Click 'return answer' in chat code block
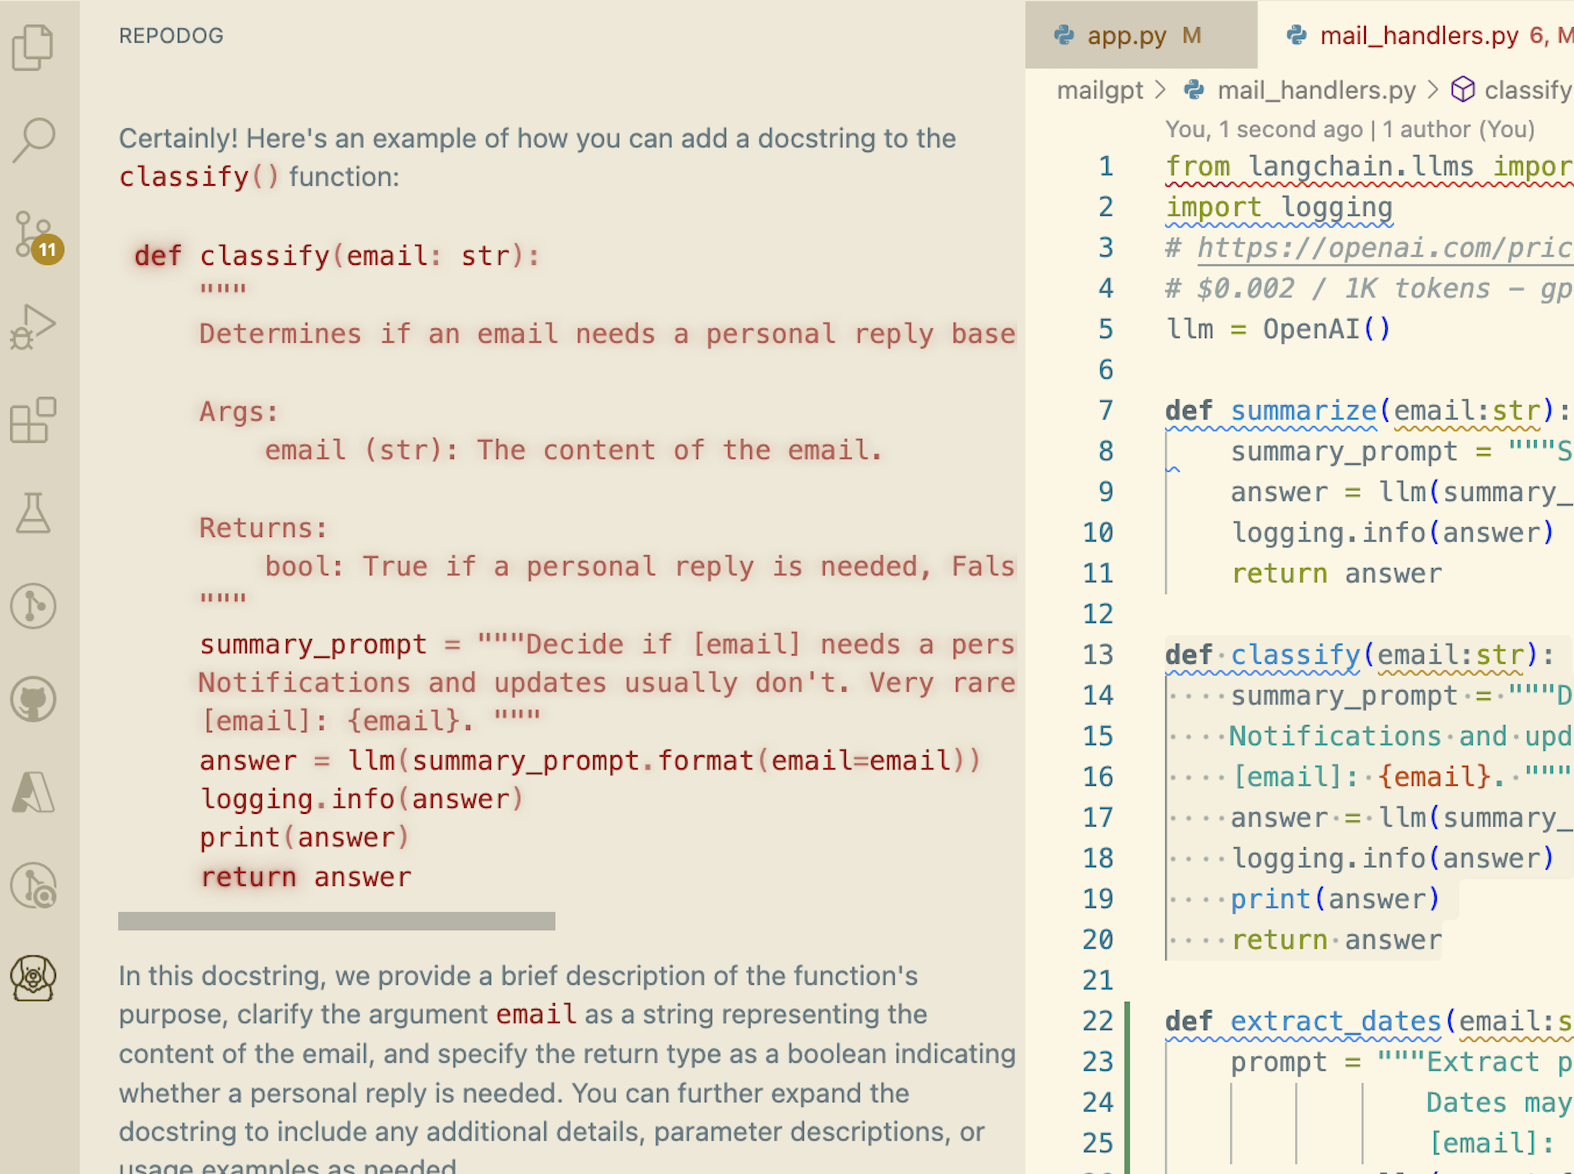This screenshot has width=1574, height=1174. pos(305,877)
